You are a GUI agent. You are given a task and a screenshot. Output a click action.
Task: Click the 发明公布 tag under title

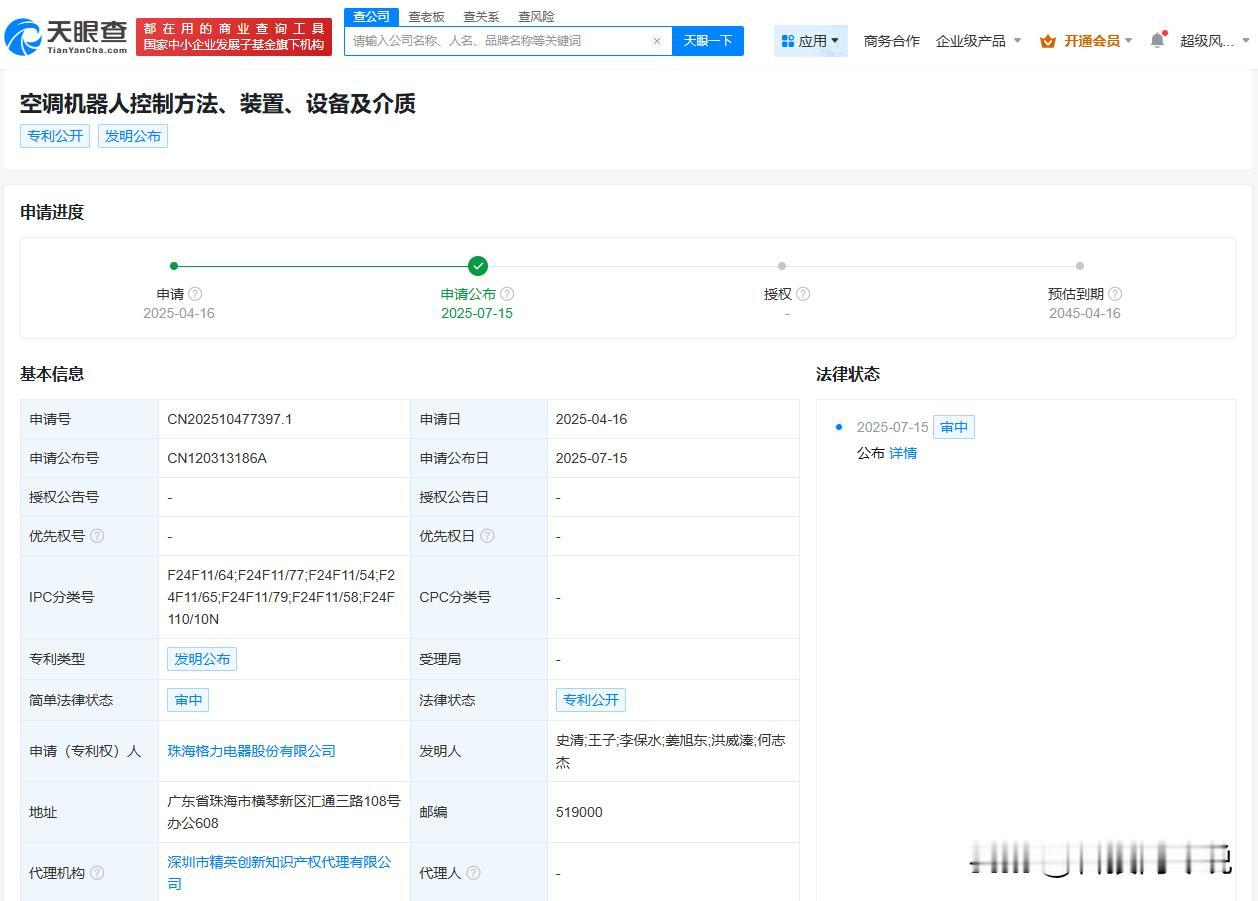pyautogui.click(x=133, y=136)
